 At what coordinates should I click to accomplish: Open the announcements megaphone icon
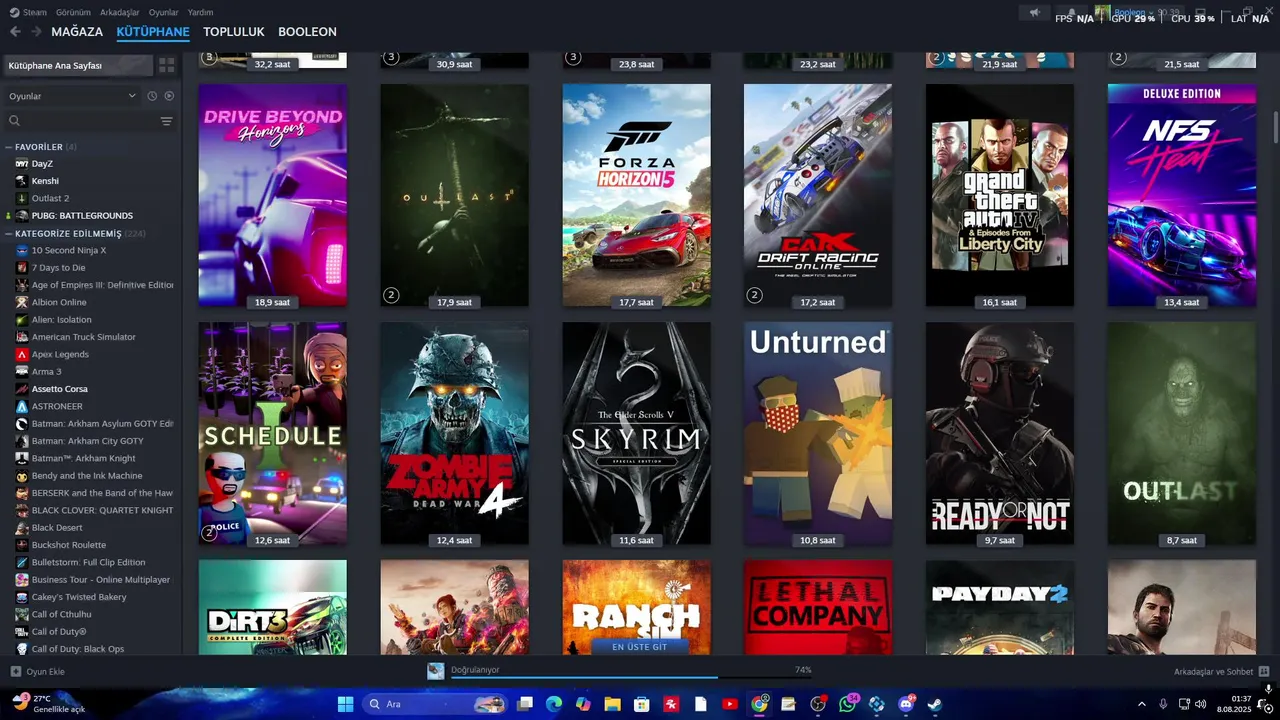(x=1035, y=13)
